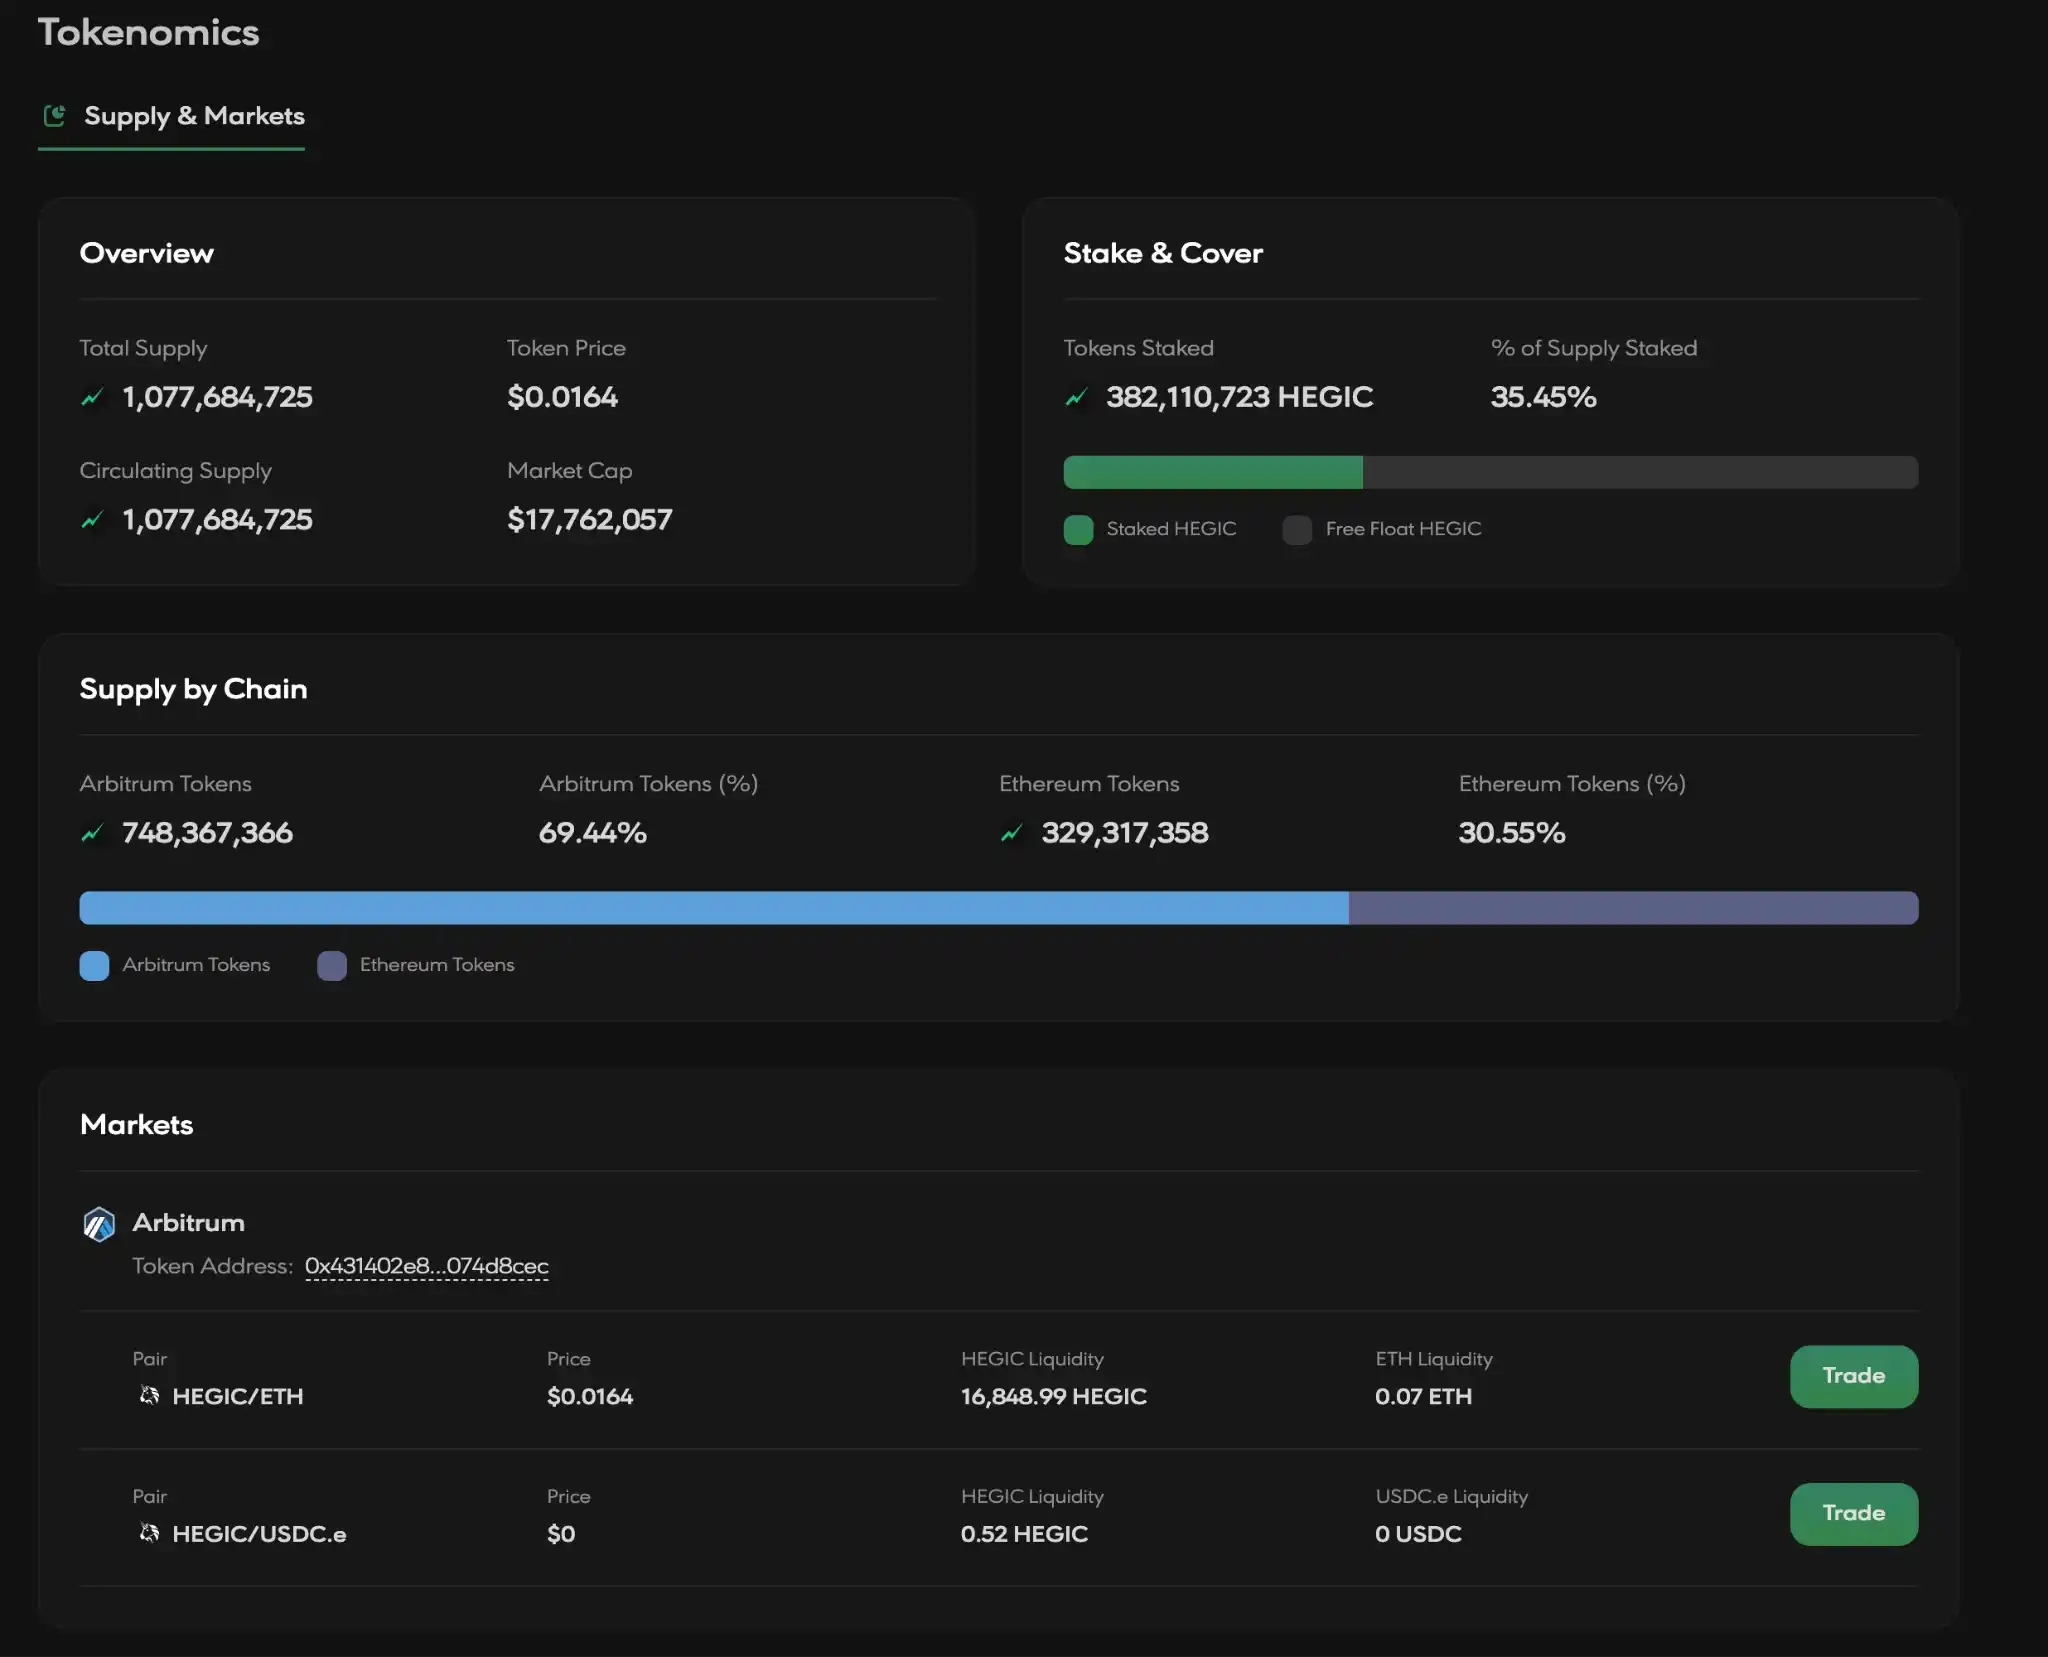Click the % of Supply Staked label
The width and height of the screenshot is (2048, 1657).
(1594, 348)
